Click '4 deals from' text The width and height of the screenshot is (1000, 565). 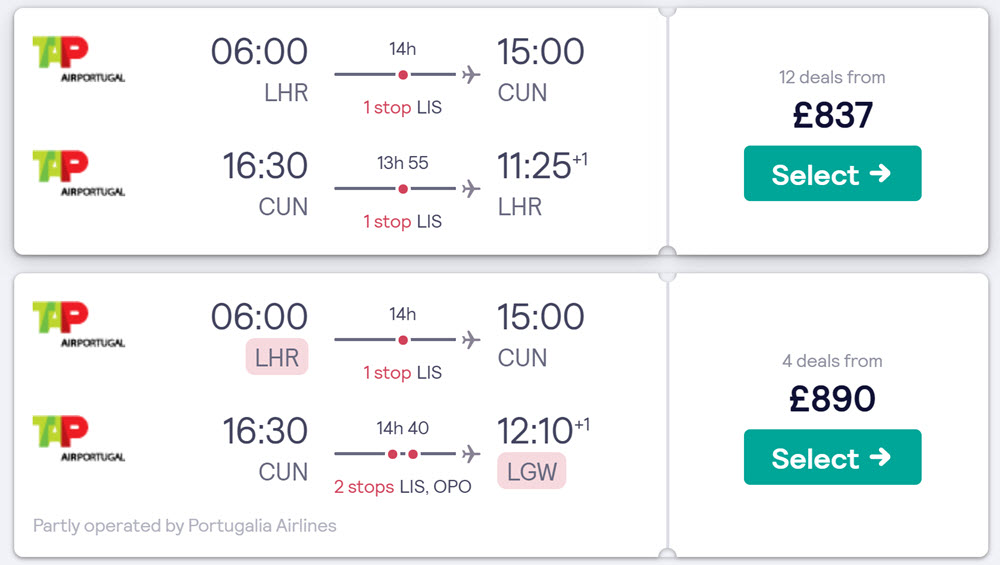[x=832, y=361]
